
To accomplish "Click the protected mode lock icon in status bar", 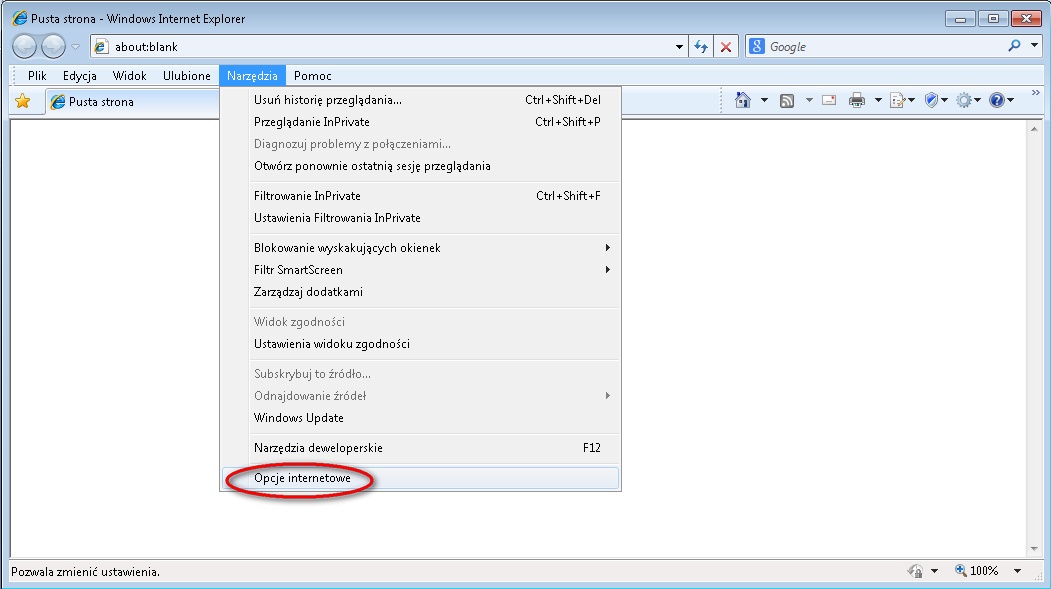I will (x=915, y=571).
